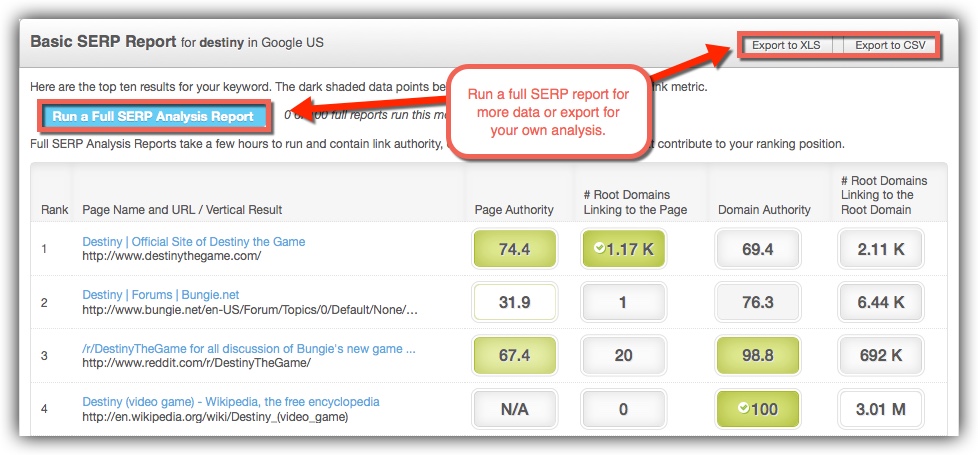The height and width of the screenshot is (455, 978).
Task: Select bungie.net forum URL text
Action: (250, 310)
